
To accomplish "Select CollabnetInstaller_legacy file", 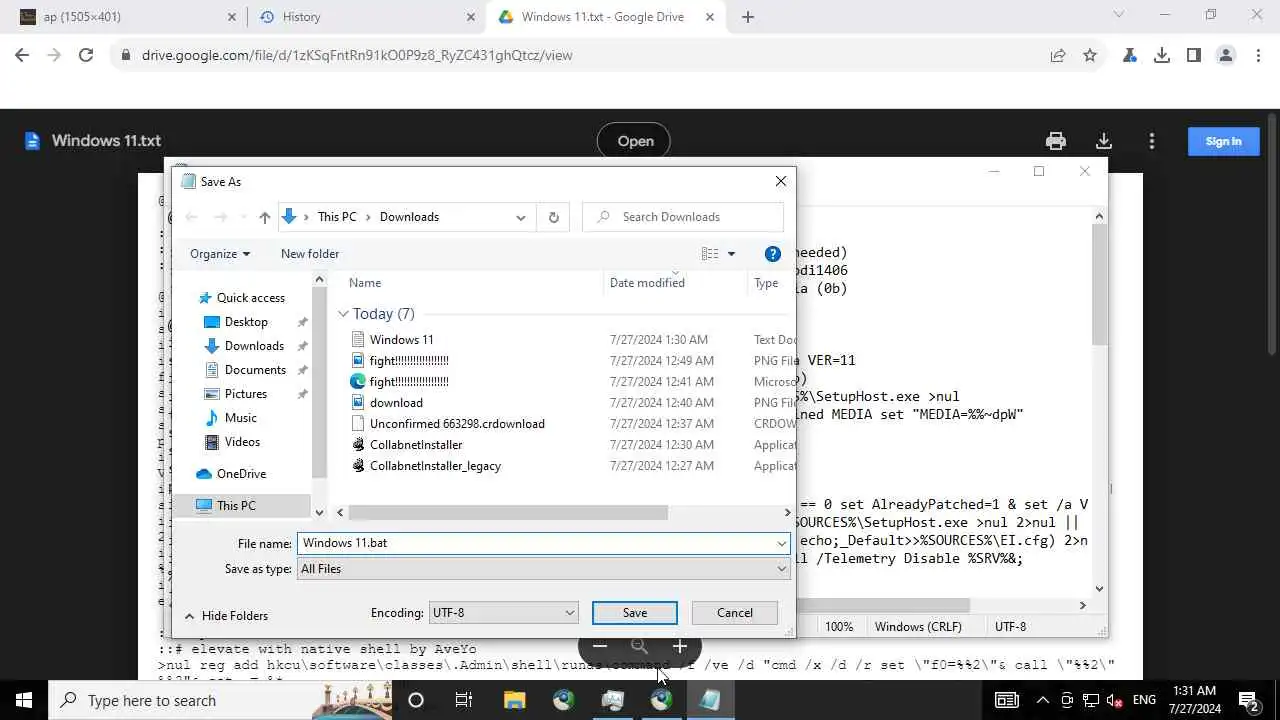I will pos(435,466).
